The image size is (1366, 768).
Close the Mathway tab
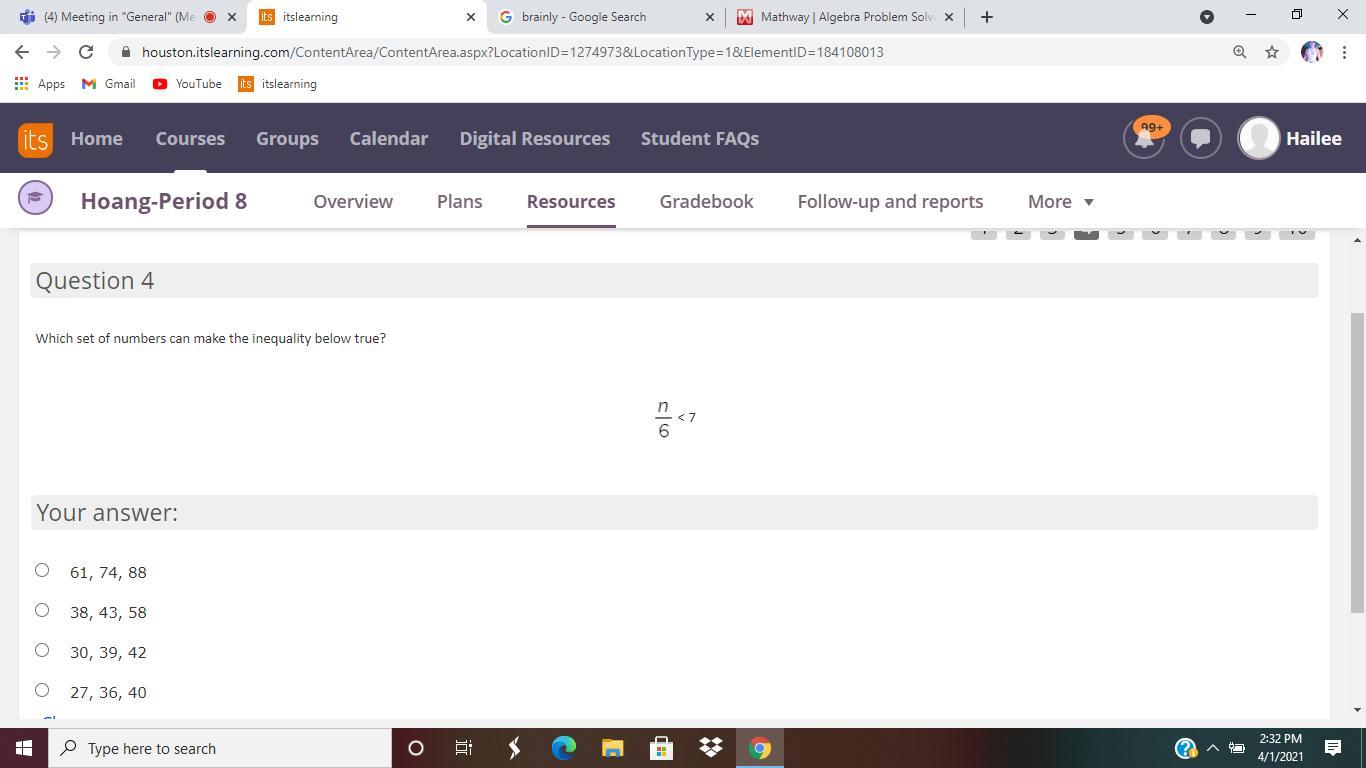[x=949, y=17]
